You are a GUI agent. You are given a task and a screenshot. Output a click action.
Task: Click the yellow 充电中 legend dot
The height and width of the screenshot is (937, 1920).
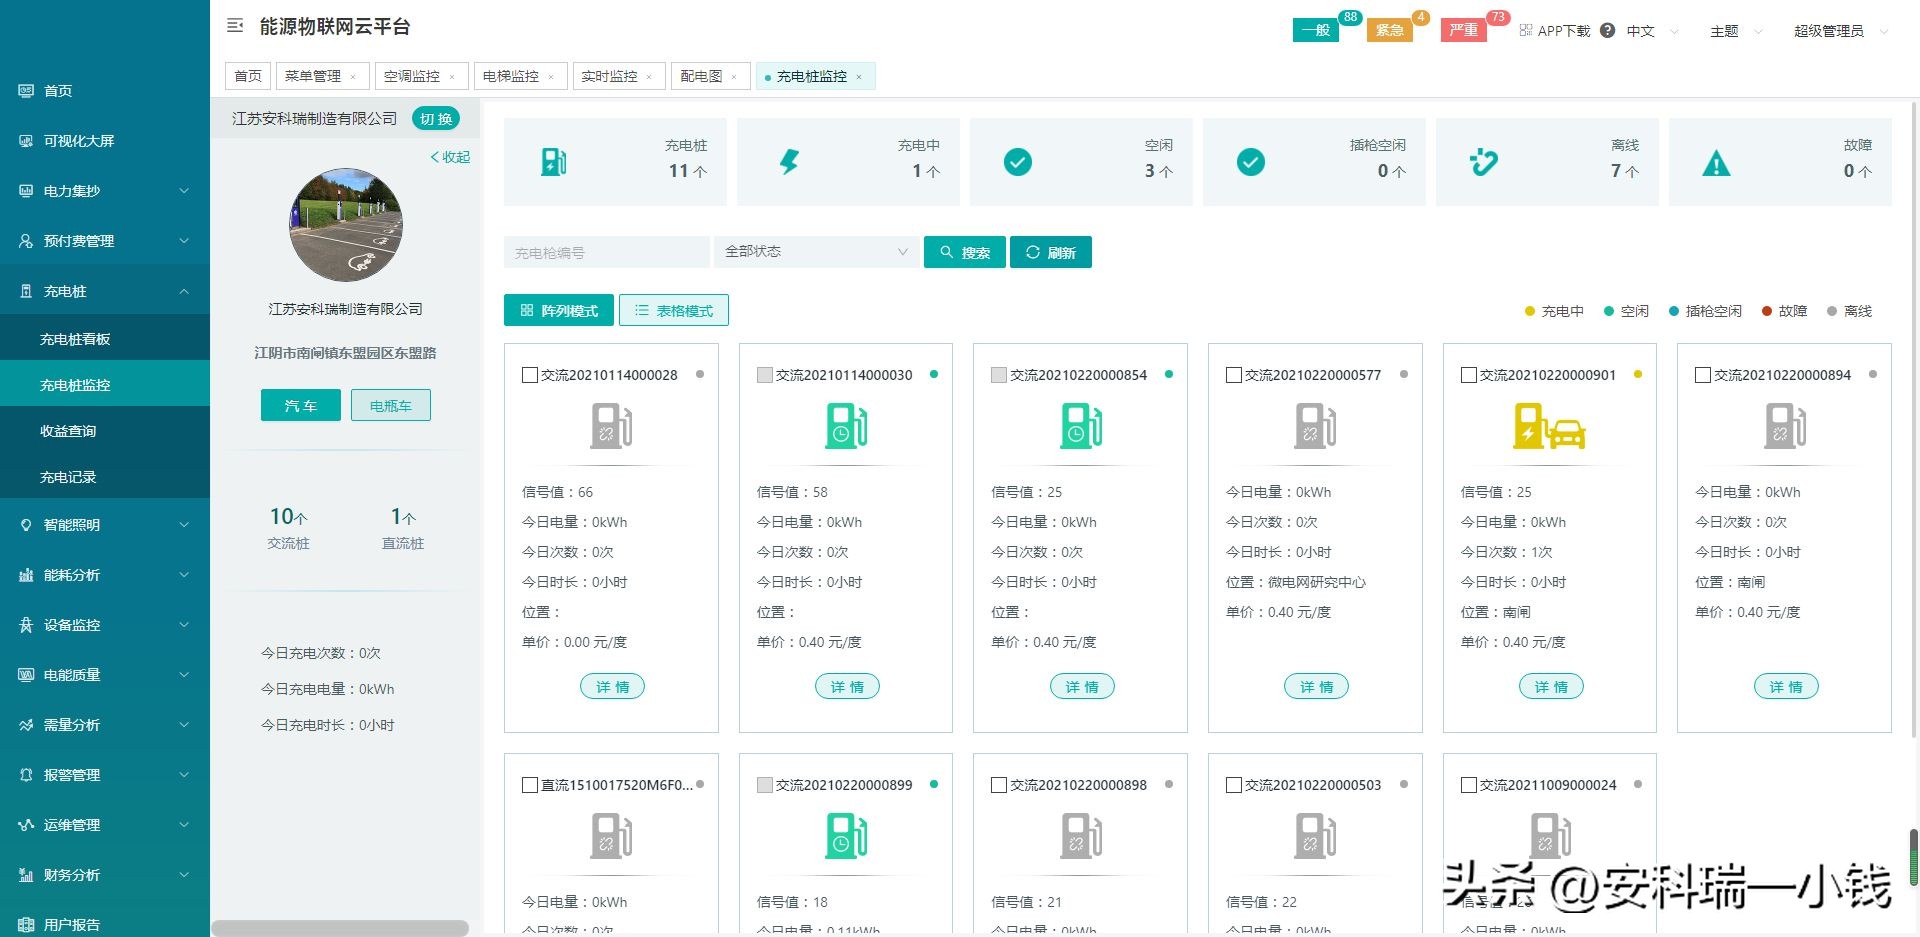(1529, 311)
